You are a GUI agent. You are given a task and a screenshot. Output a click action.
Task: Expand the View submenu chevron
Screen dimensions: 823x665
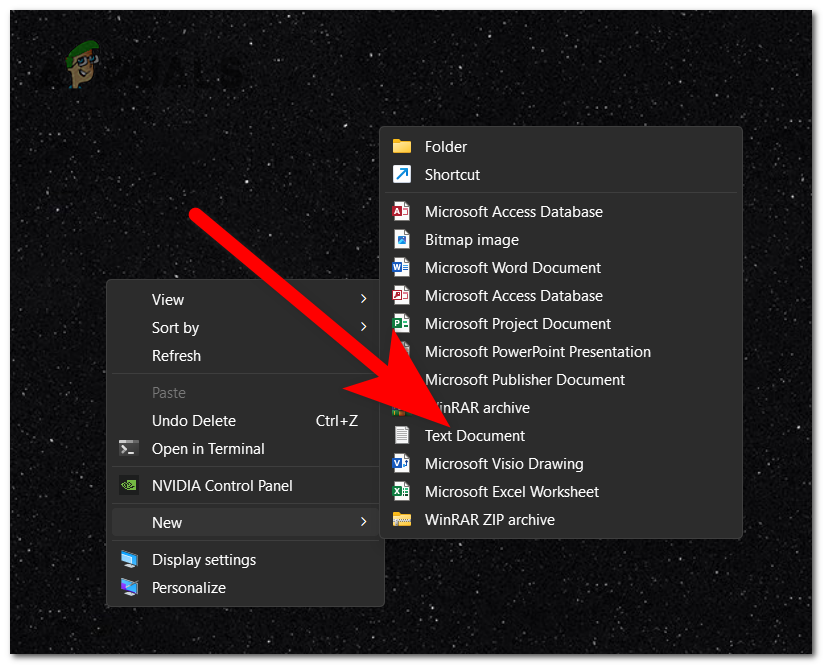(364, 299)
